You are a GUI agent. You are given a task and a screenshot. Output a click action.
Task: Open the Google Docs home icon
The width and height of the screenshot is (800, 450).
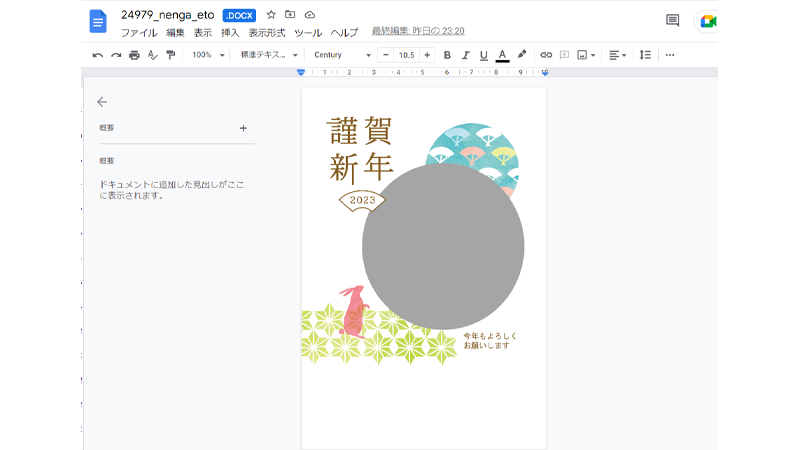98,21
